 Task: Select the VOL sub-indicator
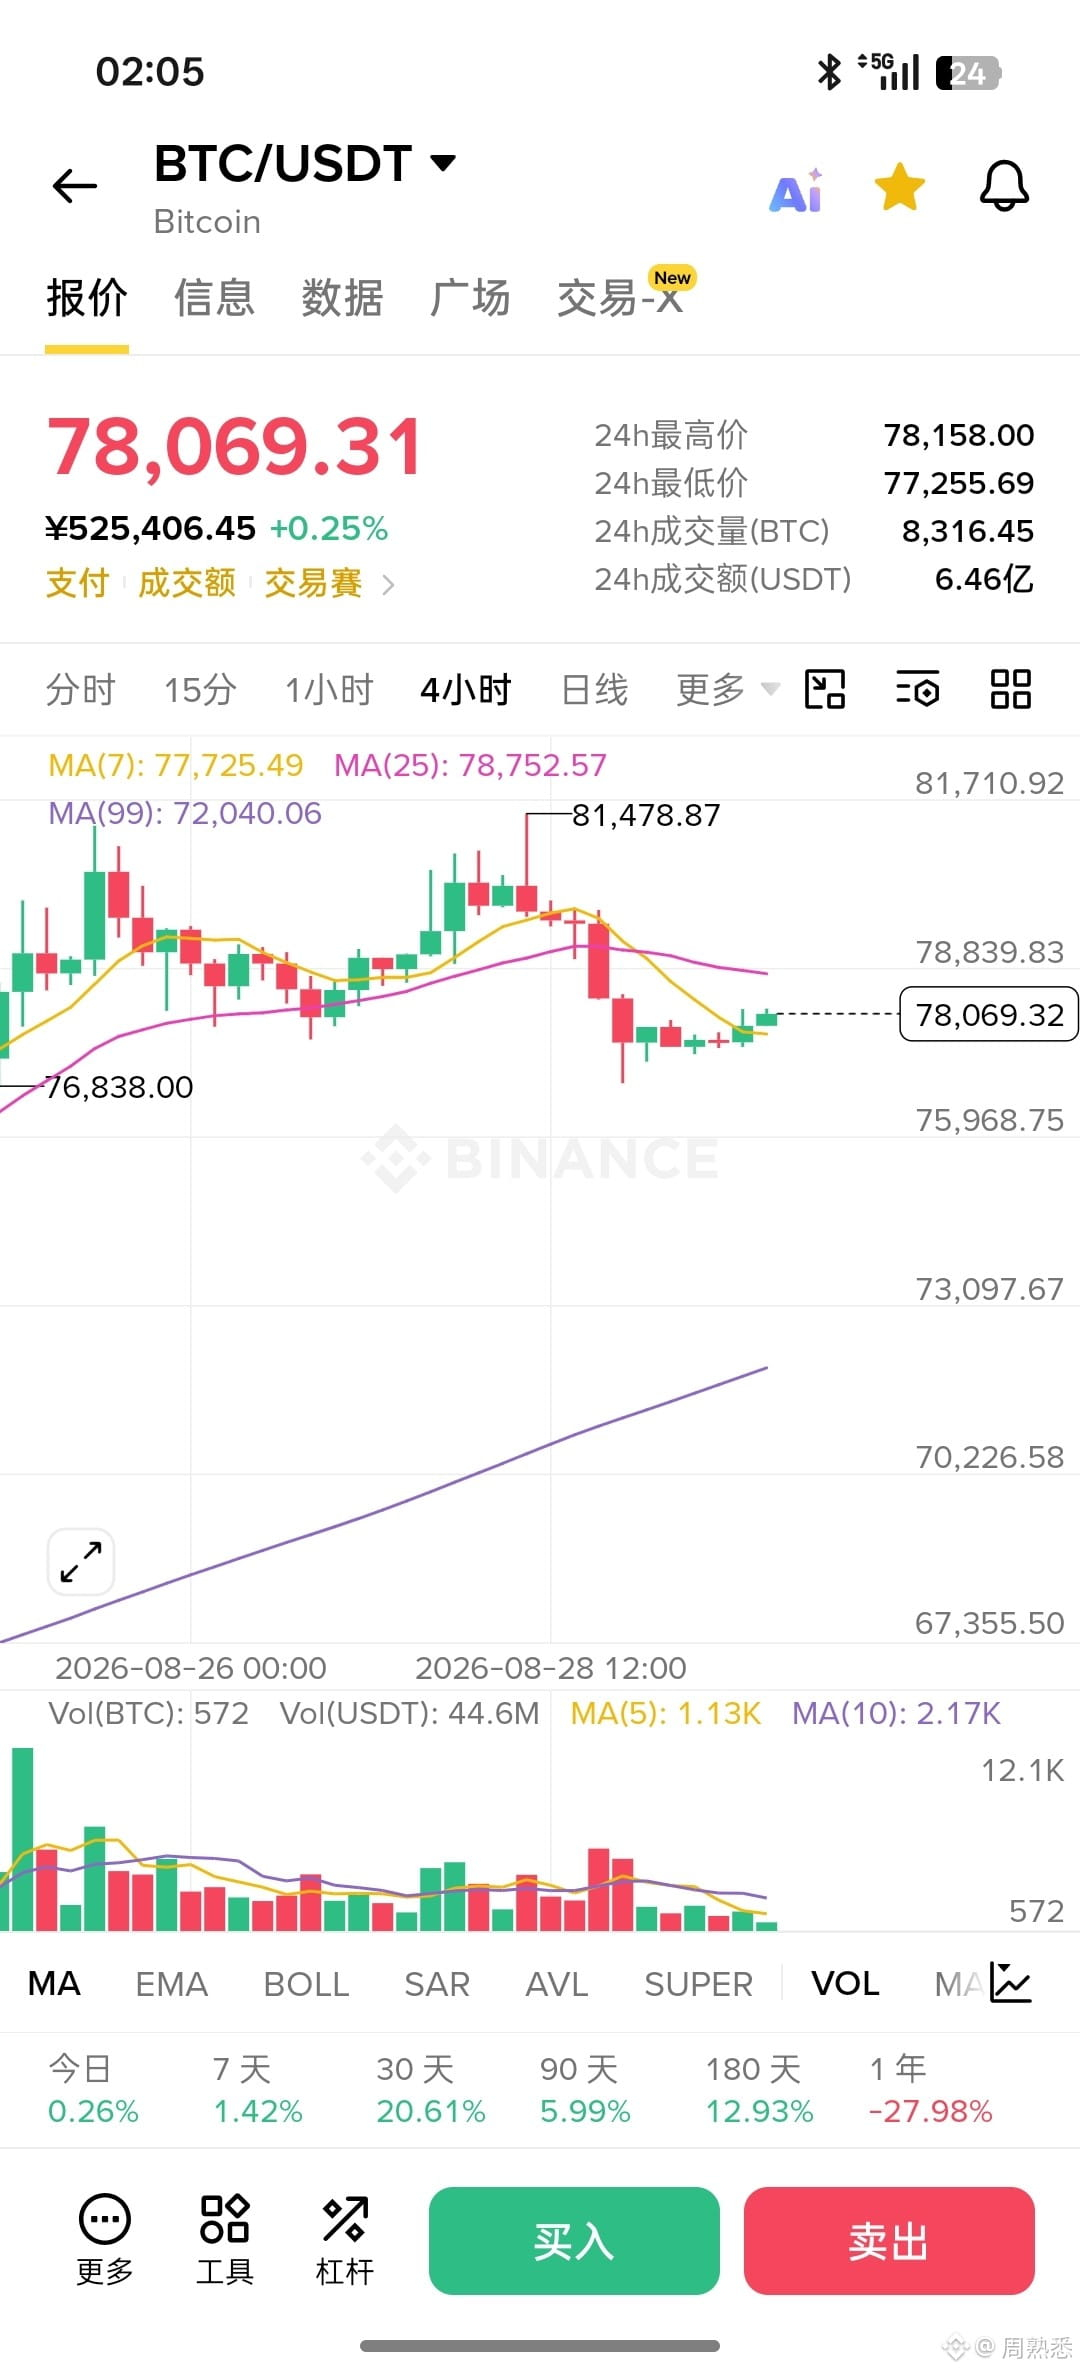[x=845, y=1984]
